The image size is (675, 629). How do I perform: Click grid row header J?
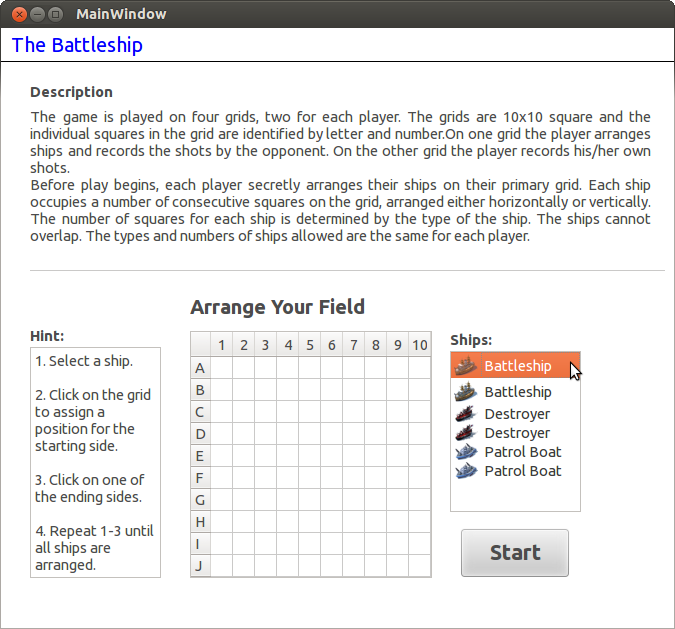[x=200, y=565]
